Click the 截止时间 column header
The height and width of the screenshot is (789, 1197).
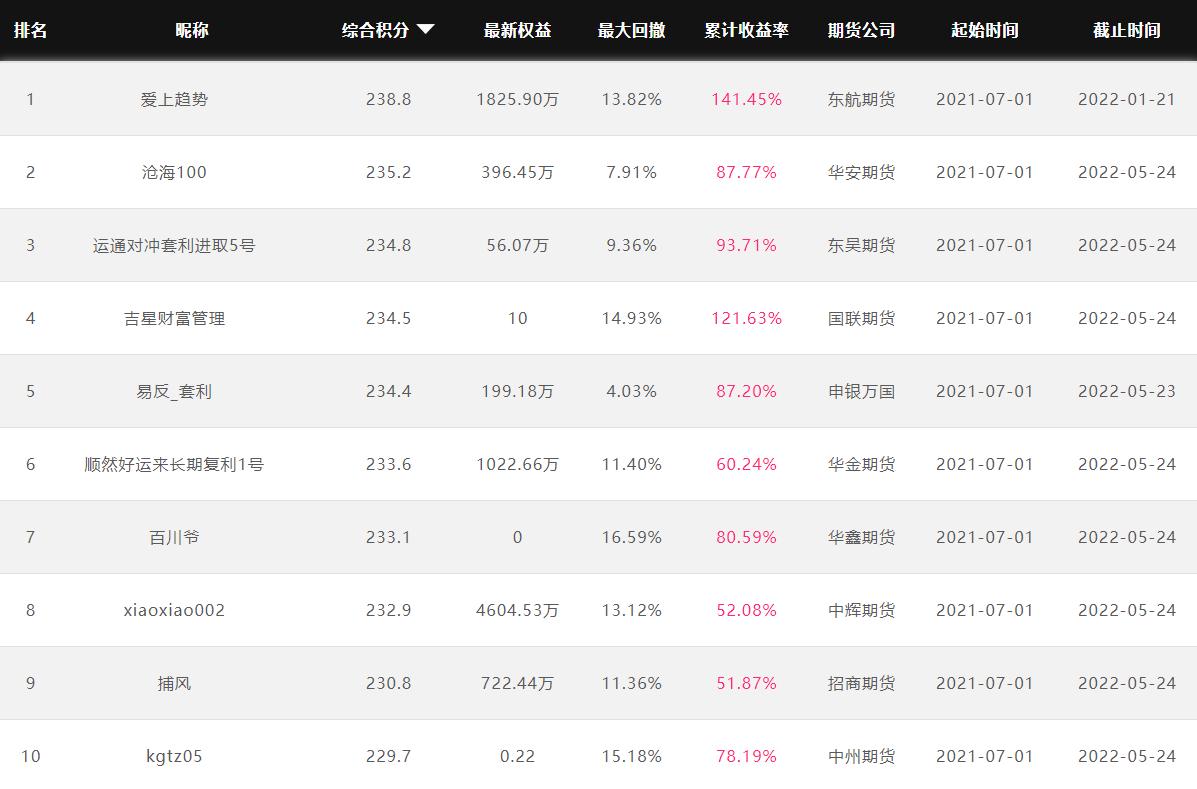pyautogui.click(x=1127, y=31)
